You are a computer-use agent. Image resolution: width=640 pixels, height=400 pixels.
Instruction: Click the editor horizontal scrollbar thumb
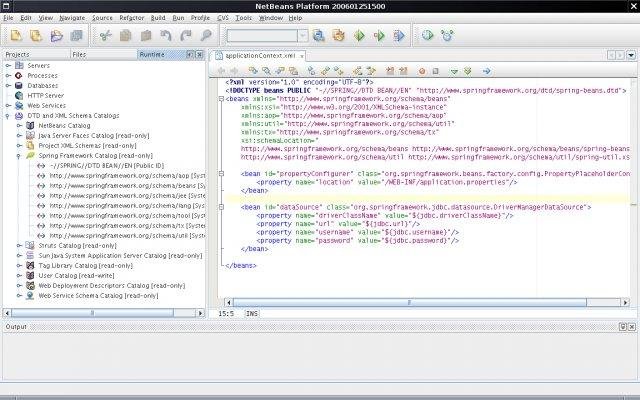click(409, 302)
